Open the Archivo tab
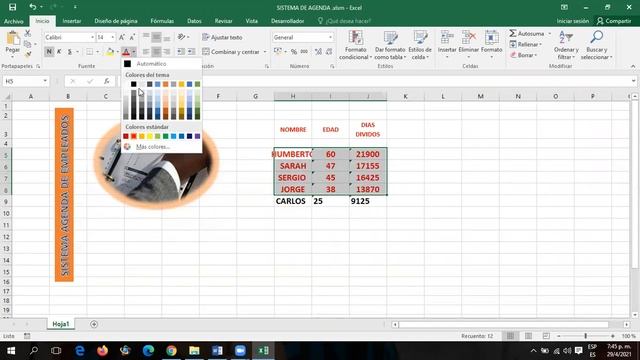The image size is (640, 360). (x=13, y=21)
